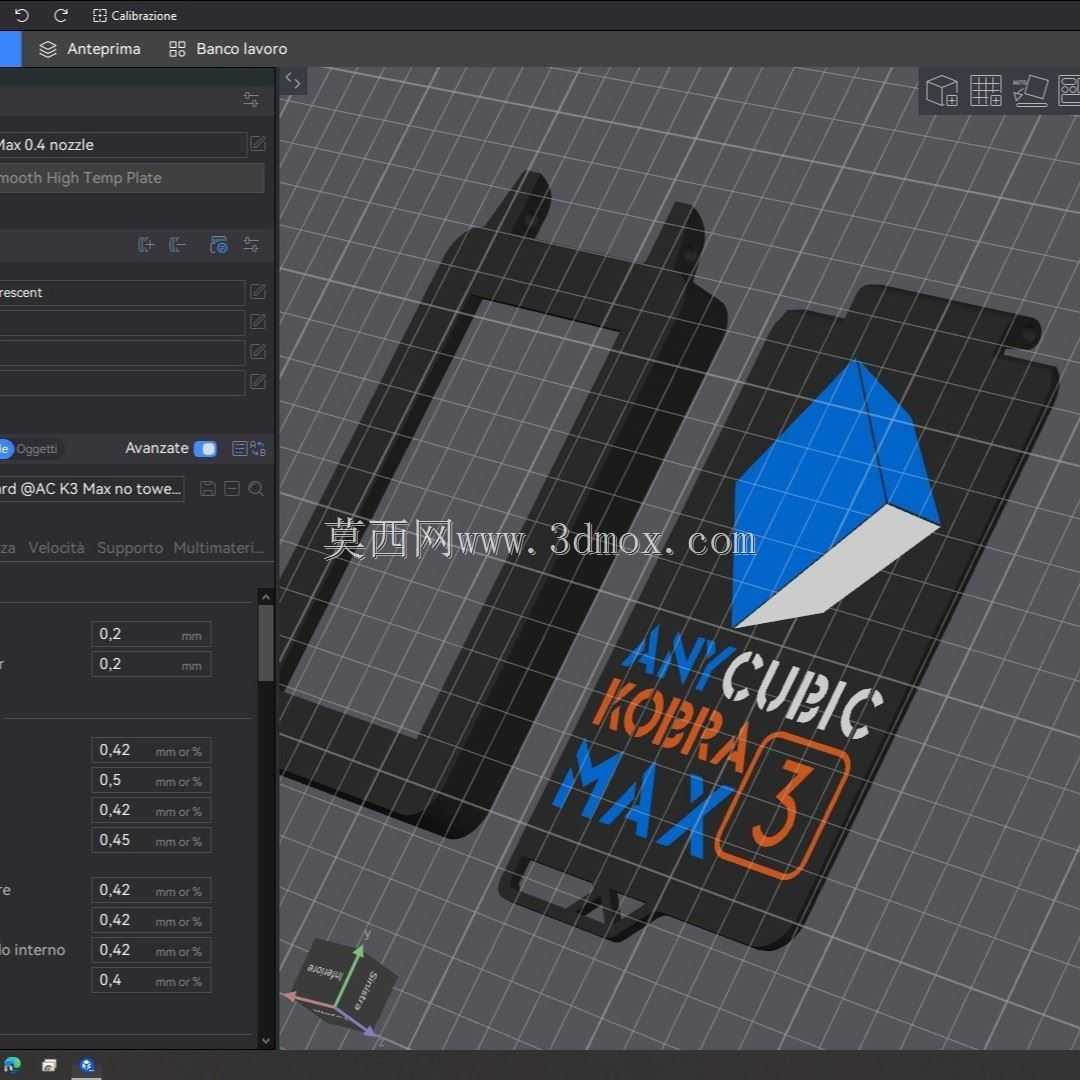Open the 'rescent' filament dropdown
Viewport: 1080px width, 1080px height.
tap(122, 293)
